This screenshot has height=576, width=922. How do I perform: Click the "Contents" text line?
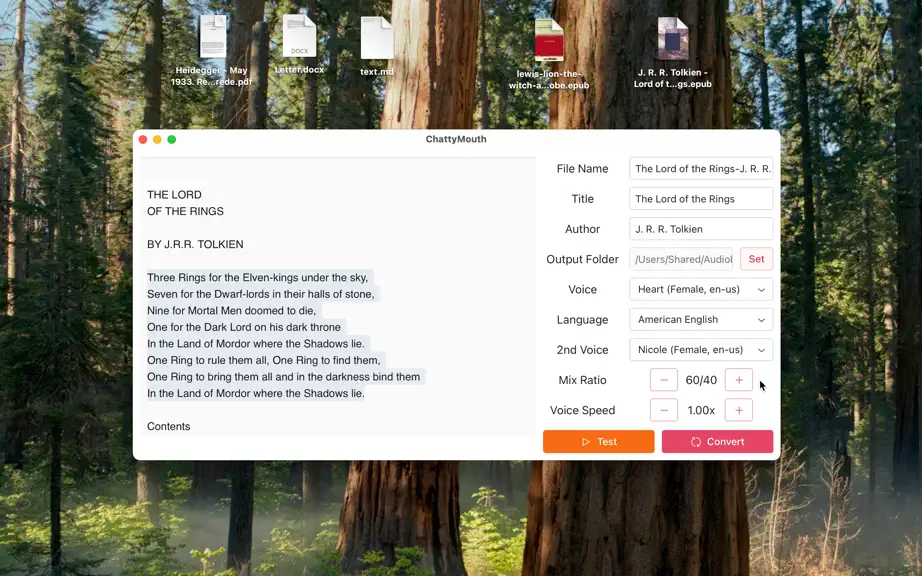click(x=169, y=427)
